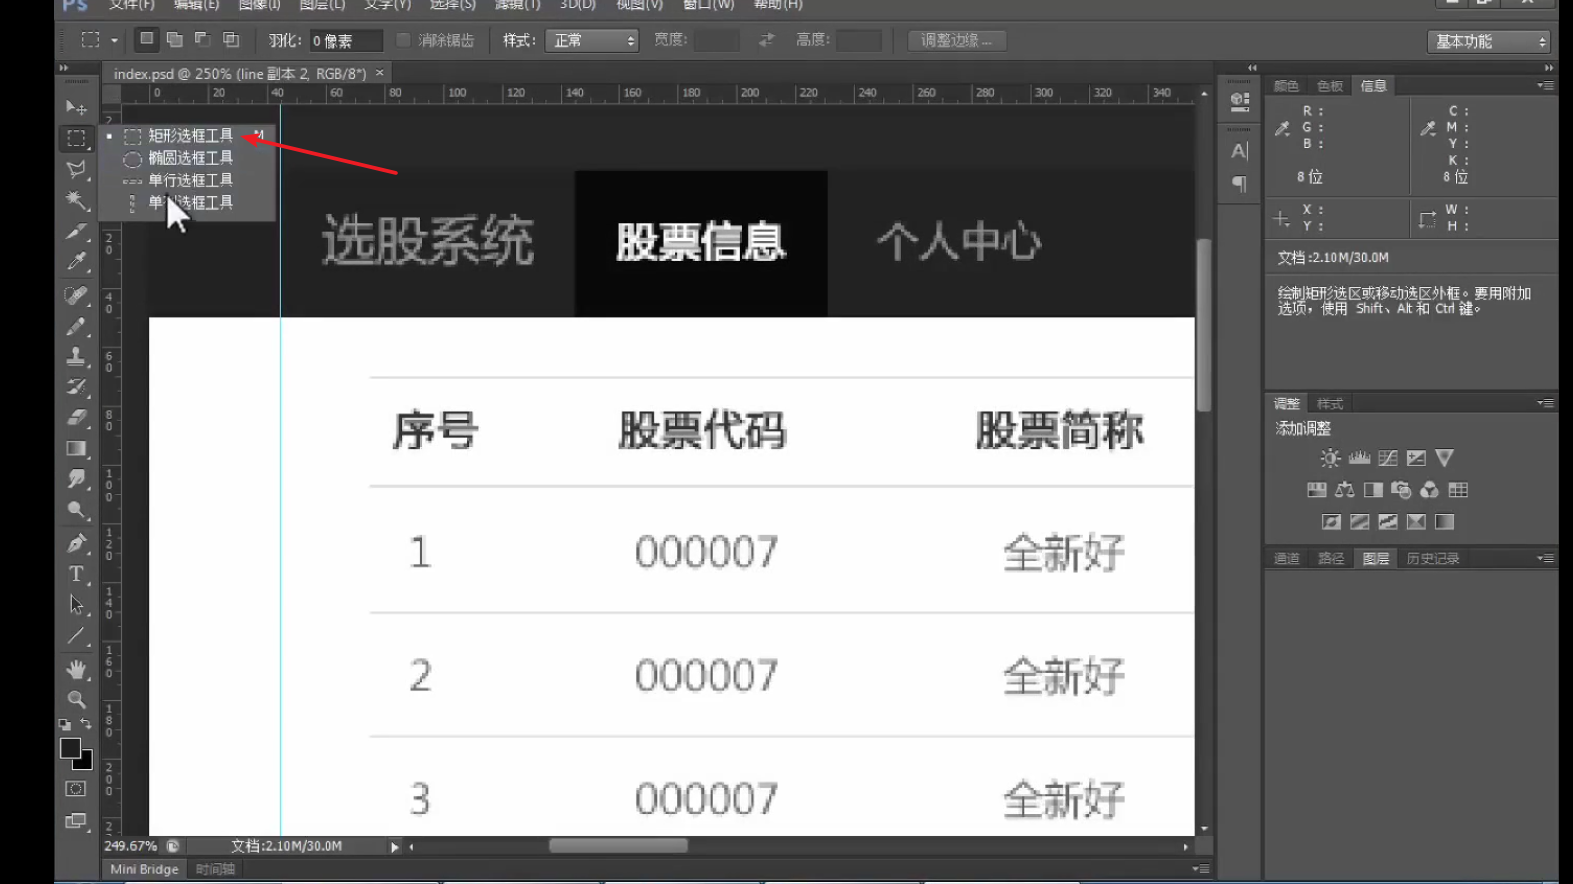
Task: Add a Levels adjustment
Action: click(x=1359, y=458)
